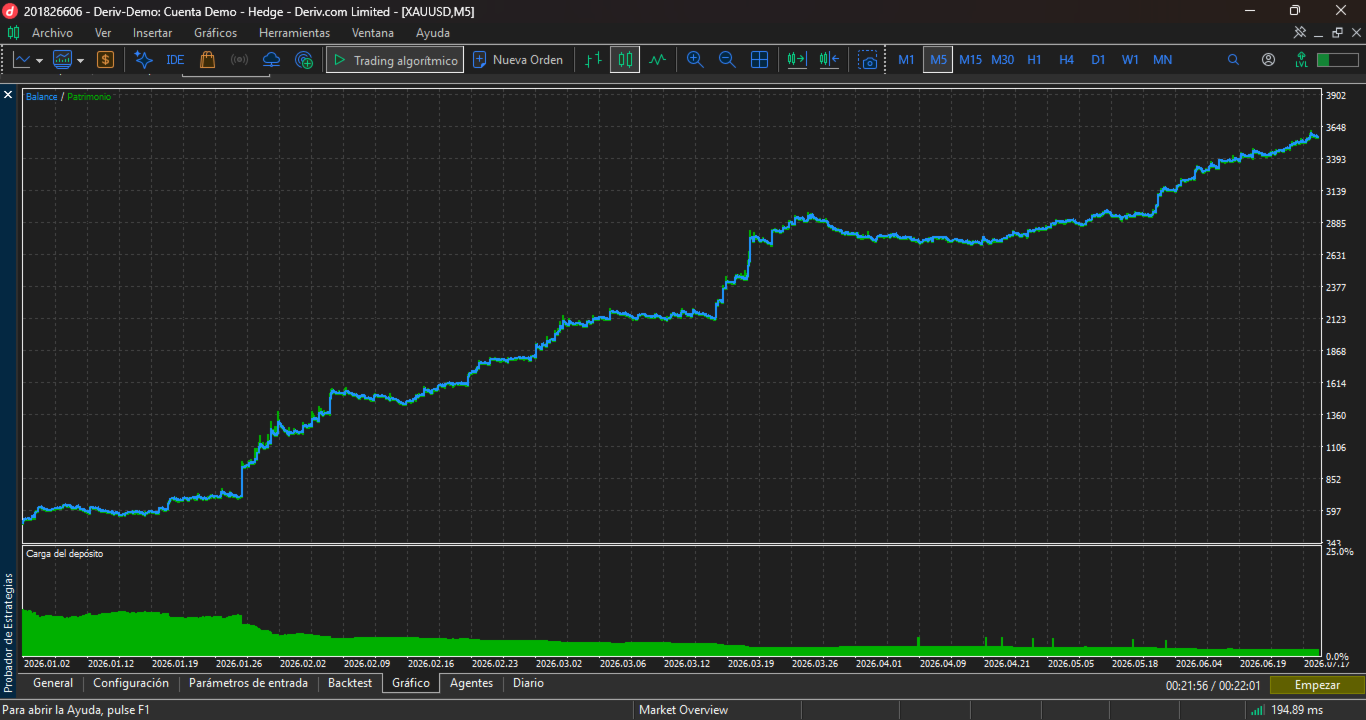Click the tile windows grid icon
This screenshot has height=720, width=1366.
[759, 60]
